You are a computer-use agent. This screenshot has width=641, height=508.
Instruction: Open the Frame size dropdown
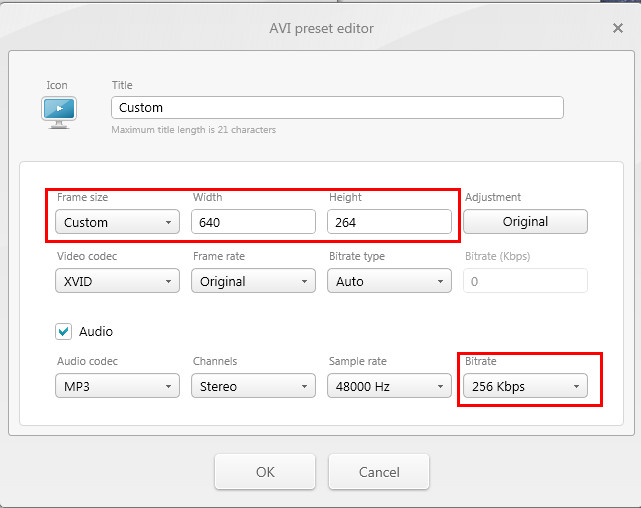coord(117,222)
